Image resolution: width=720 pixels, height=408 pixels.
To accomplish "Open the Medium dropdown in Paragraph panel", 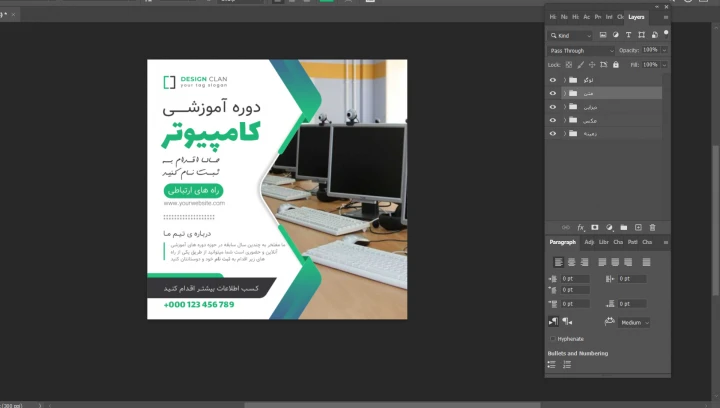I will (x=634, y=323).
